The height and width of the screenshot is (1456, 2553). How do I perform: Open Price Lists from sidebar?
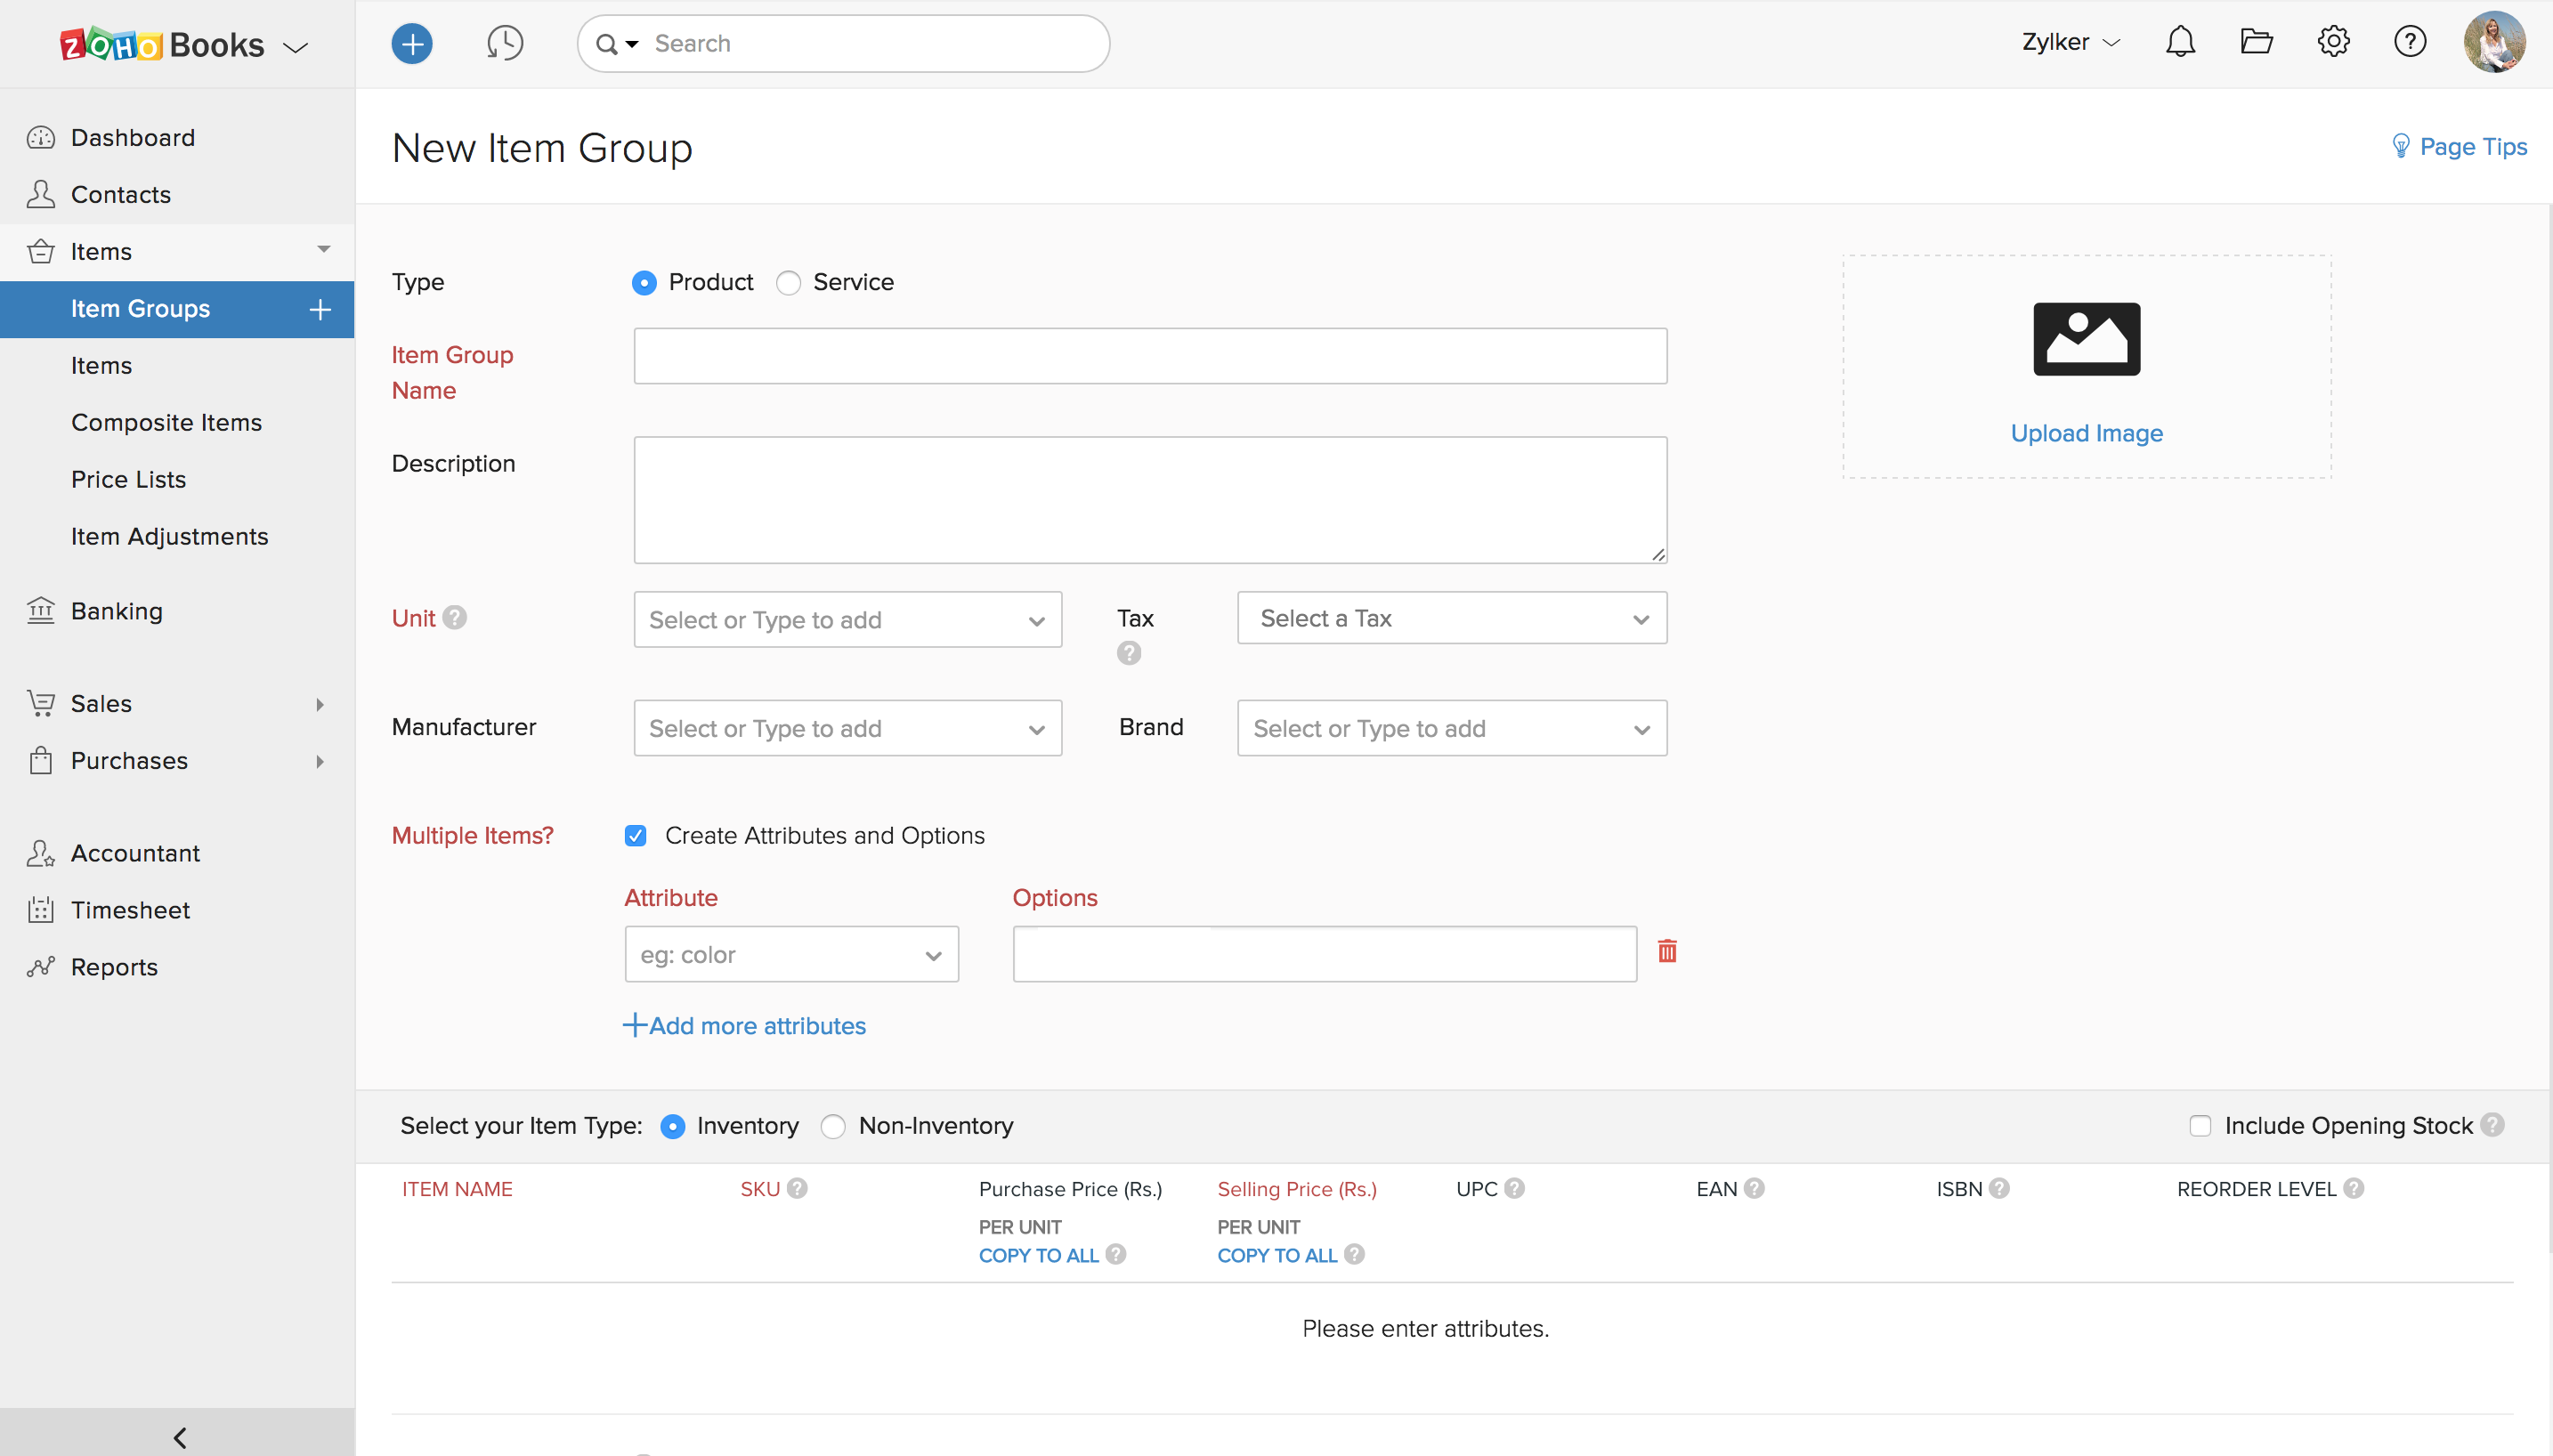128,479
